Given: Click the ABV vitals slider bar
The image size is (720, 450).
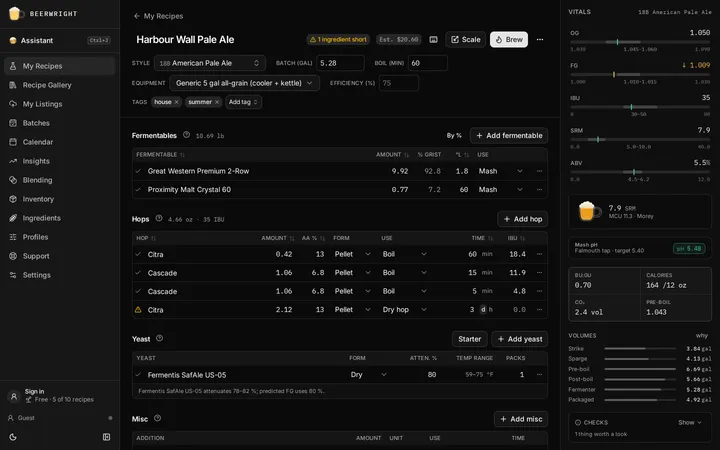Looking at the screenshot, I should (640, 172).
